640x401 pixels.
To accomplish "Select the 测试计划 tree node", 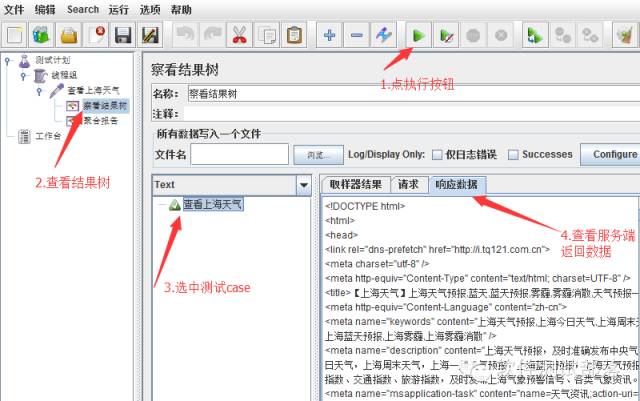I will [x=53, y=60].
